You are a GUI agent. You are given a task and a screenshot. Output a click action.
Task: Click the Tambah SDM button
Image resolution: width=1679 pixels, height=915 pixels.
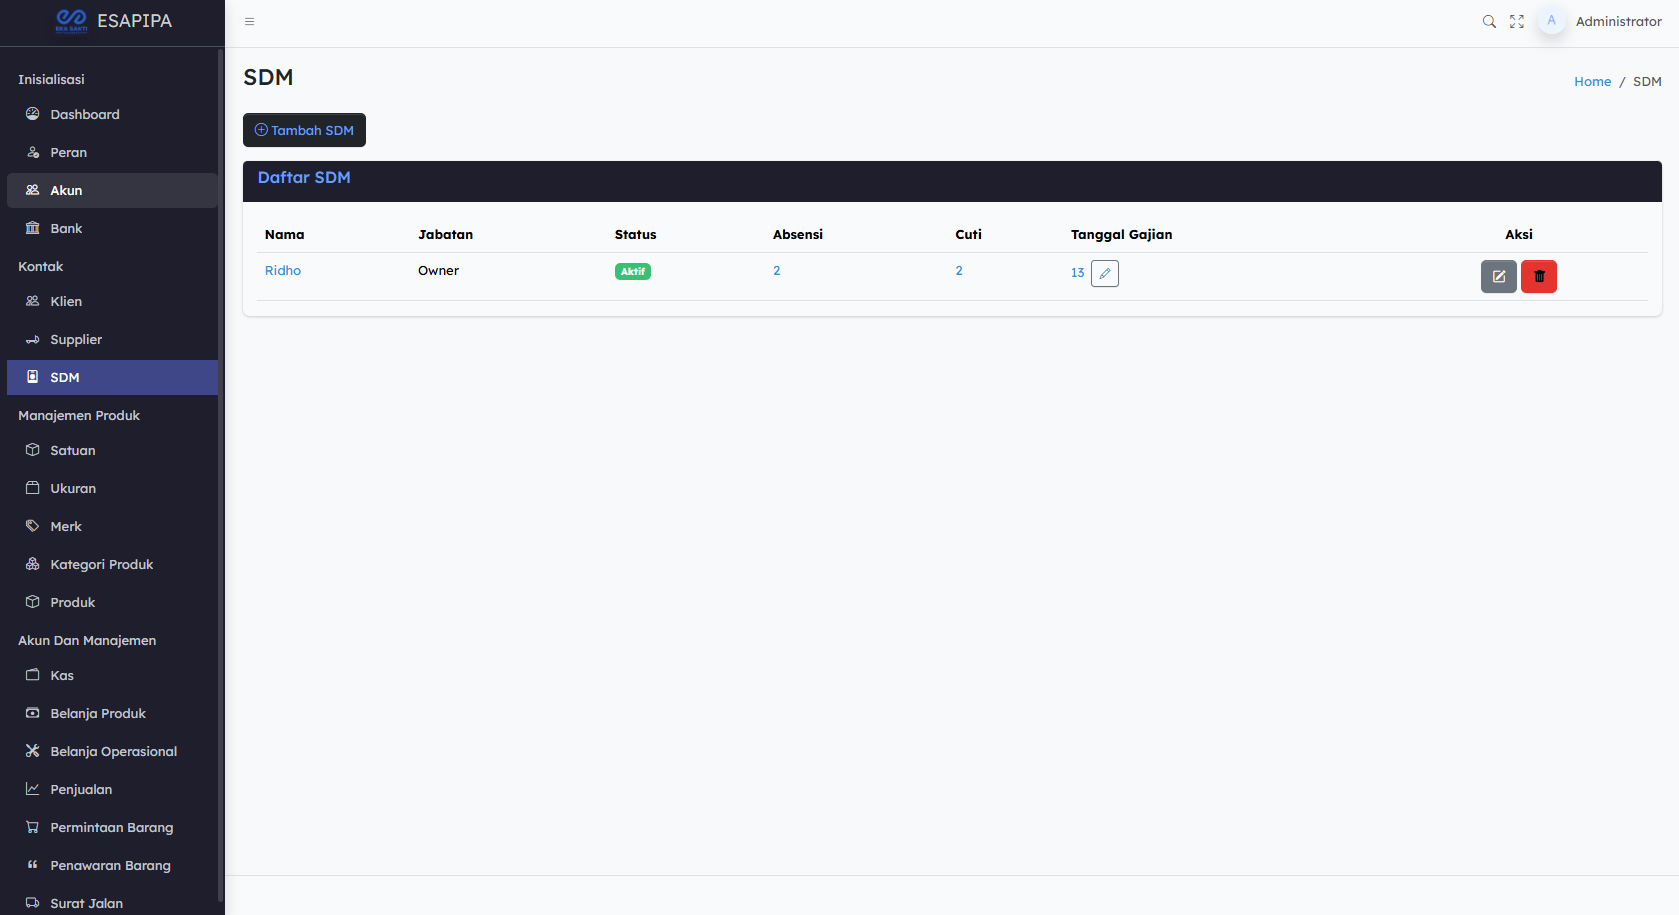point(304,130)
